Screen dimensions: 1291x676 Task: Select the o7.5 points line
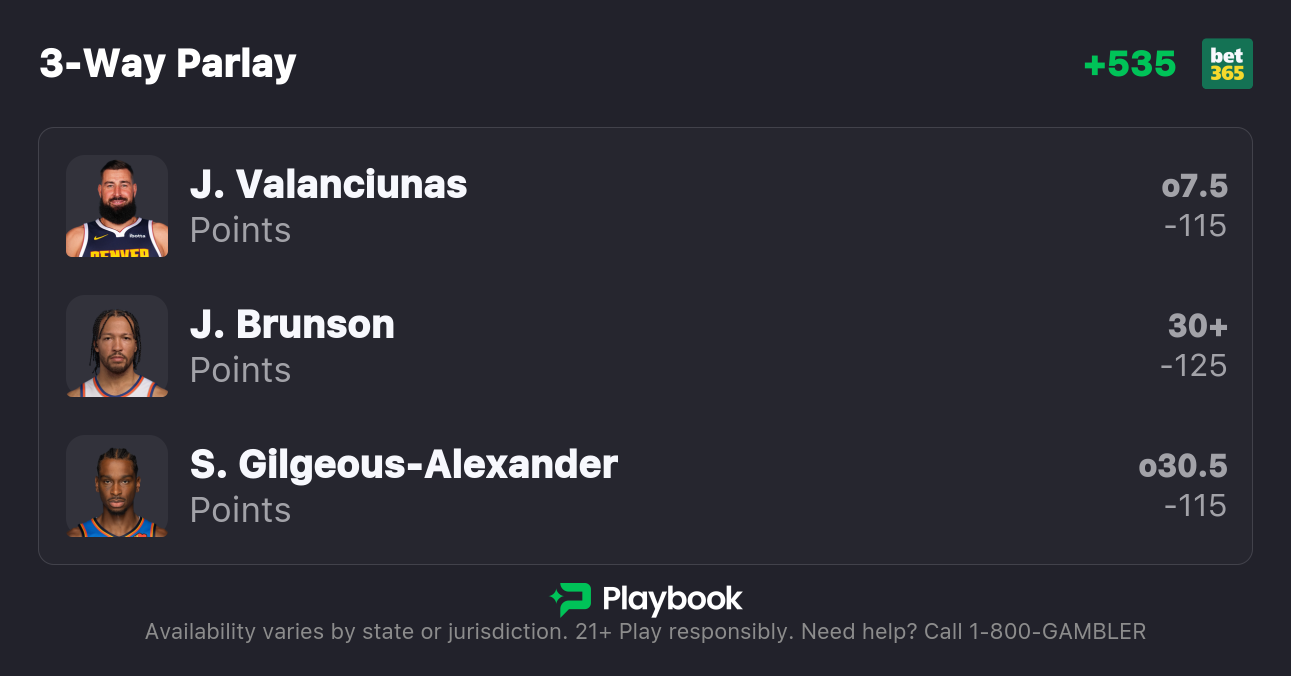(x=1194, y=186)
